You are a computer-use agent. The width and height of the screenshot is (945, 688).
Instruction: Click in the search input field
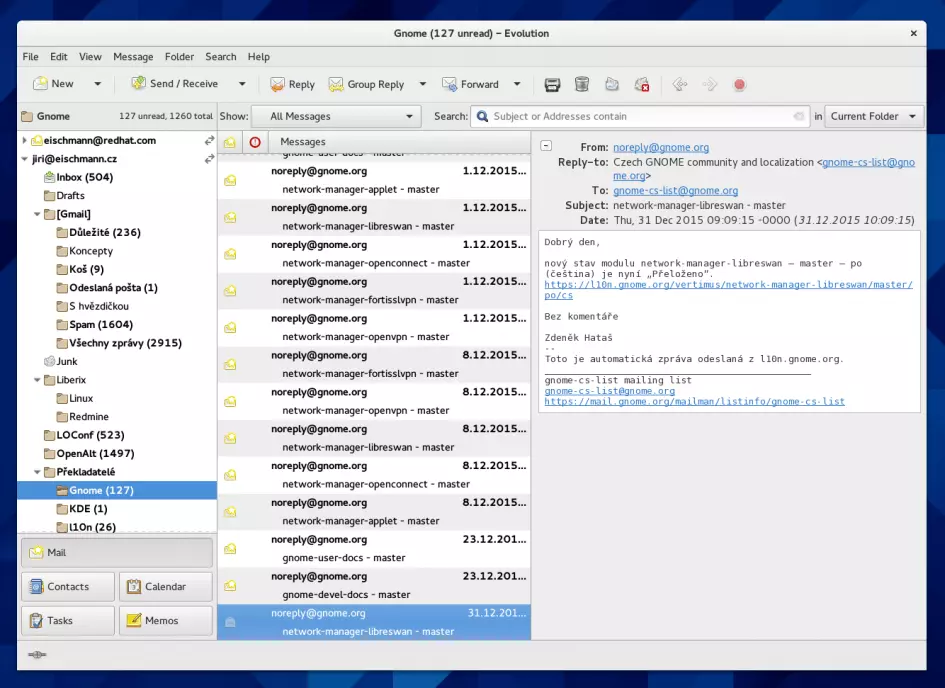(x=640, y=116)
